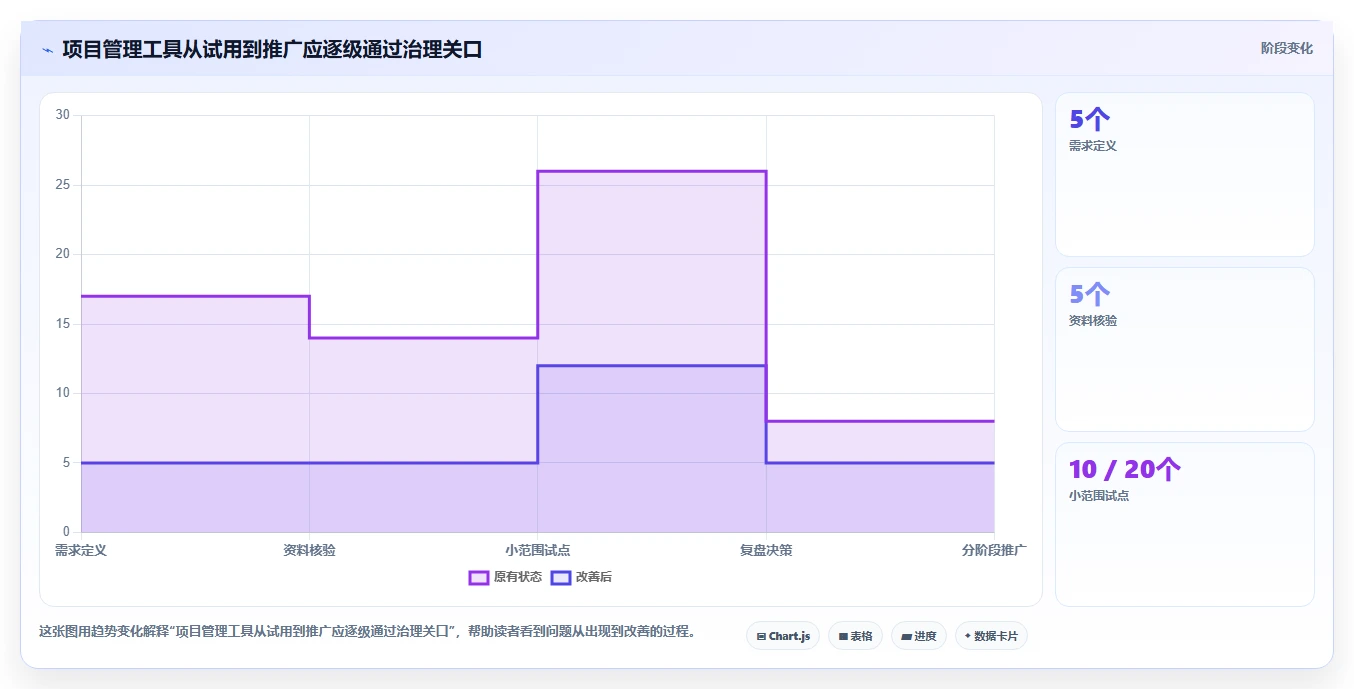The width and height of the screenshot is (1354, 689).
Task: Click the 10 / 20个 value
Action: pyautogui.click(x=1125, y=470)
